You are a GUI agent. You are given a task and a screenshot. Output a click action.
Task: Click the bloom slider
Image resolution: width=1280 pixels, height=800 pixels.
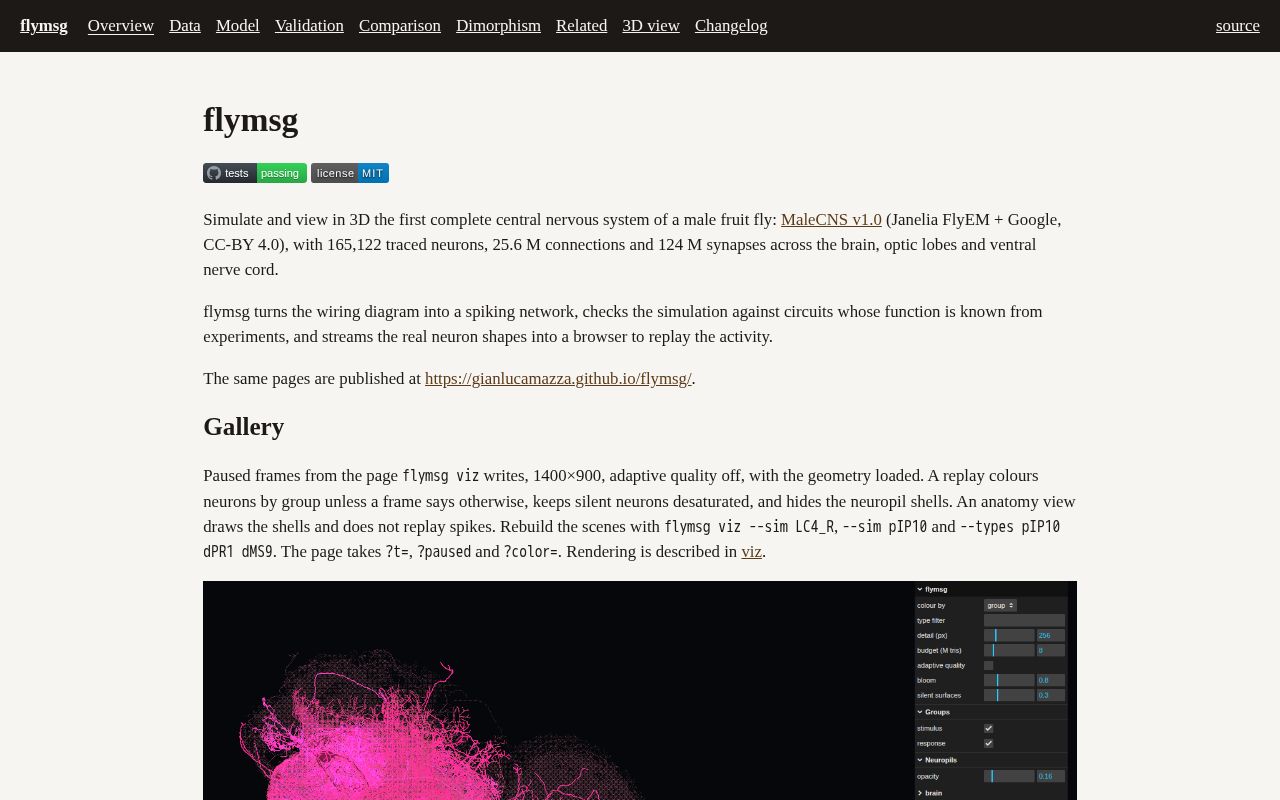tap(1009, 680)
